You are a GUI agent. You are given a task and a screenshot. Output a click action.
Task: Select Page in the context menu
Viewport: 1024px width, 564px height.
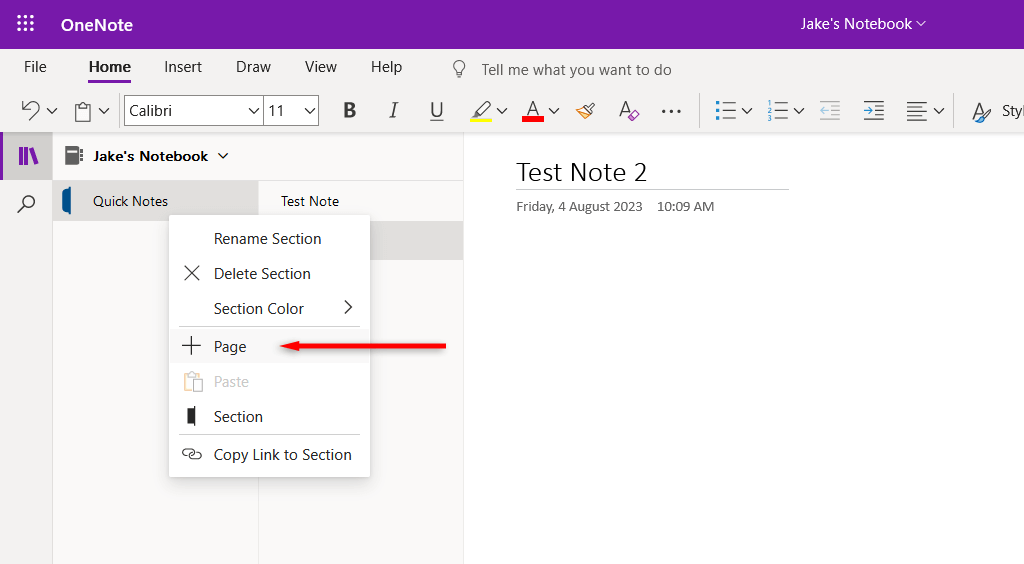(x=230, y=346)
